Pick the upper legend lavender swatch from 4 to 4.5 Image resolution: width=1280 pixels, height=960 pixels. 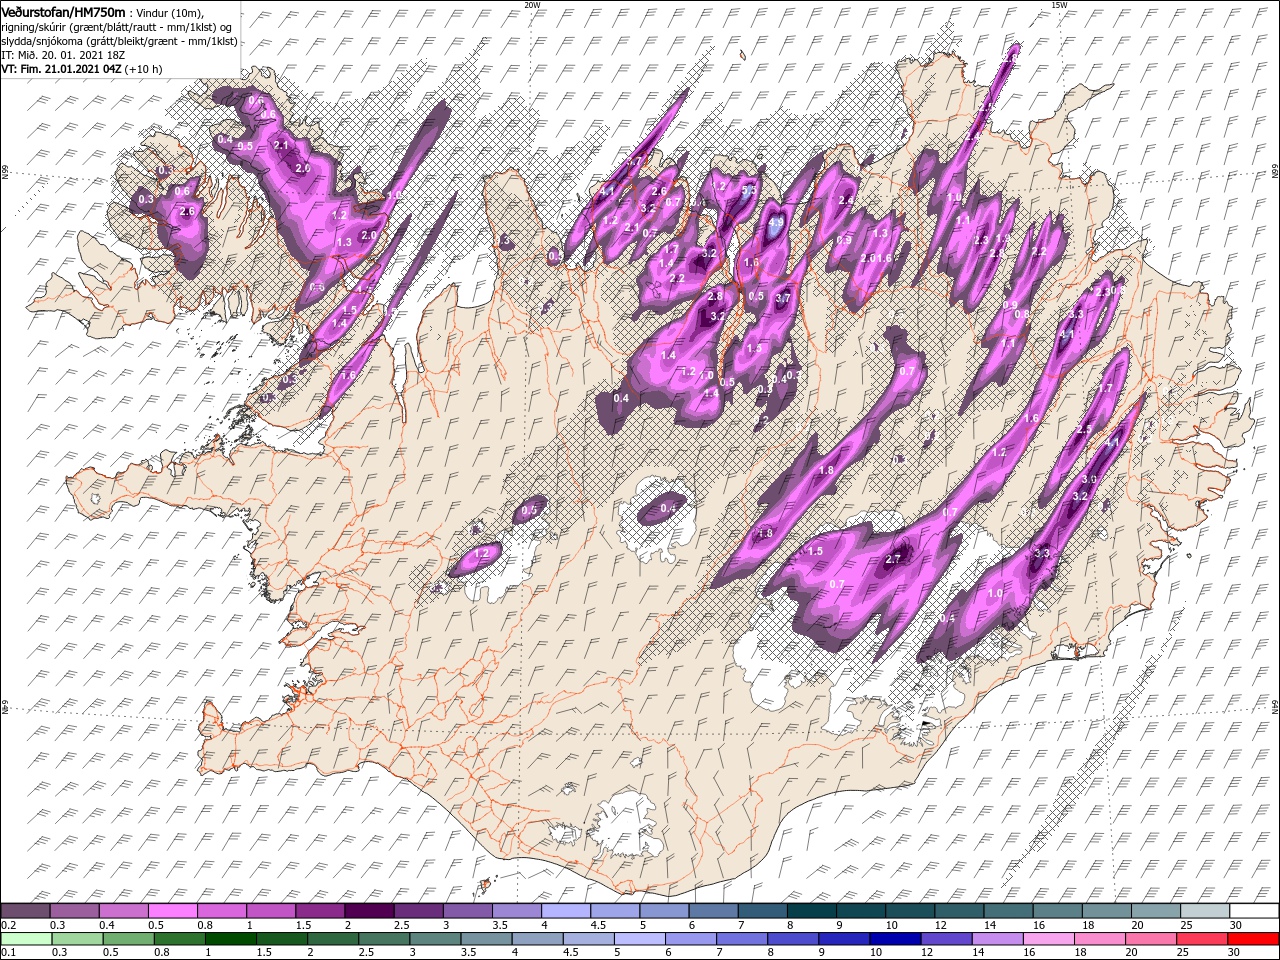pyautogui.click(x=566, y=911)
